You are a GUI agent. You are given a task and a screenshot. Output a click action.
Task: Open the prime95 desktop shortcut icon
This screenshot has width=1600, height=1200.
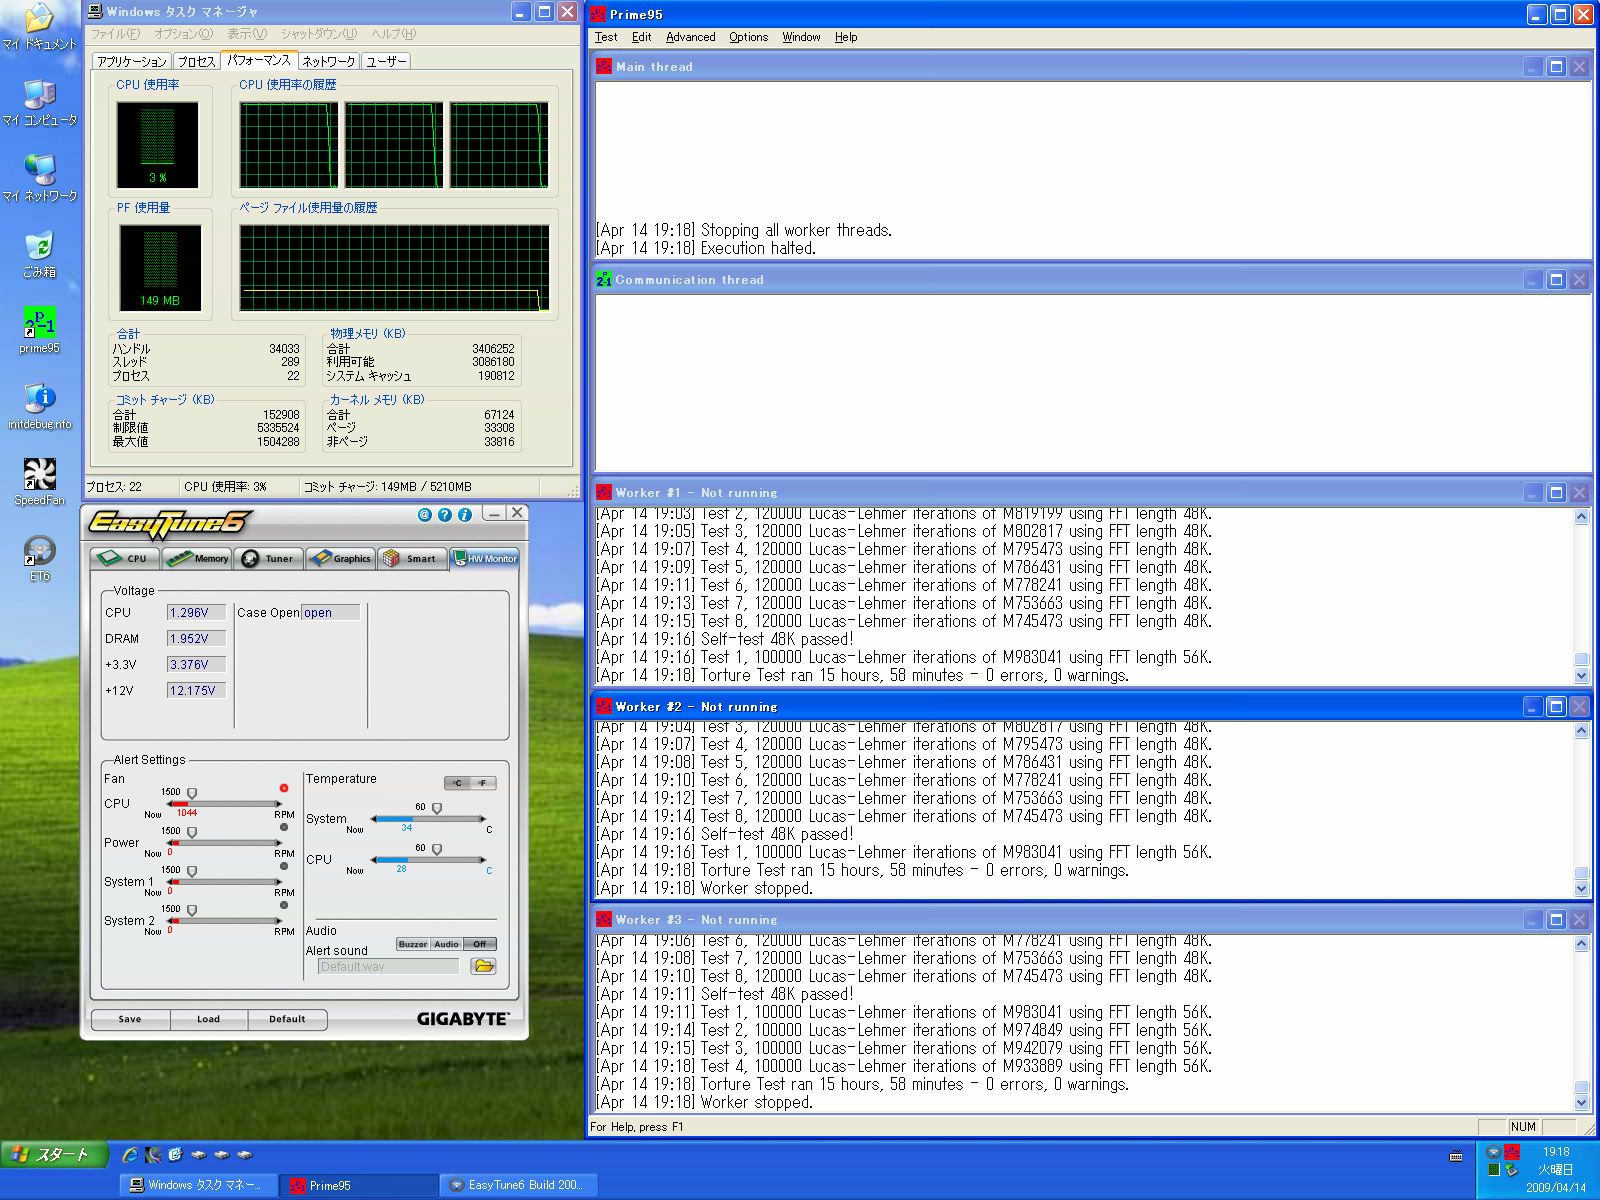(39, 330)
